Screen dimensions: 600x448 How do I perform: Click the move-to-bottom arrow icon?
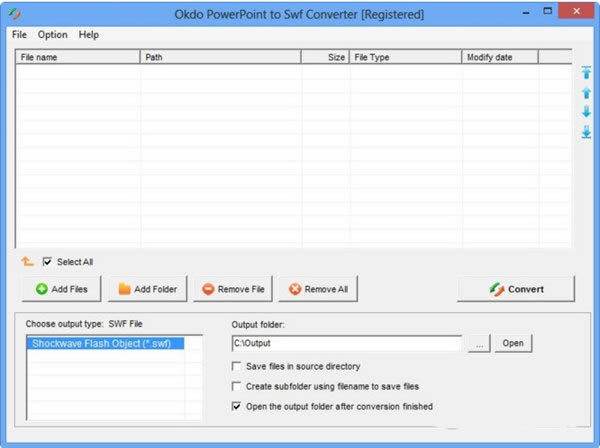coord(586,132)
